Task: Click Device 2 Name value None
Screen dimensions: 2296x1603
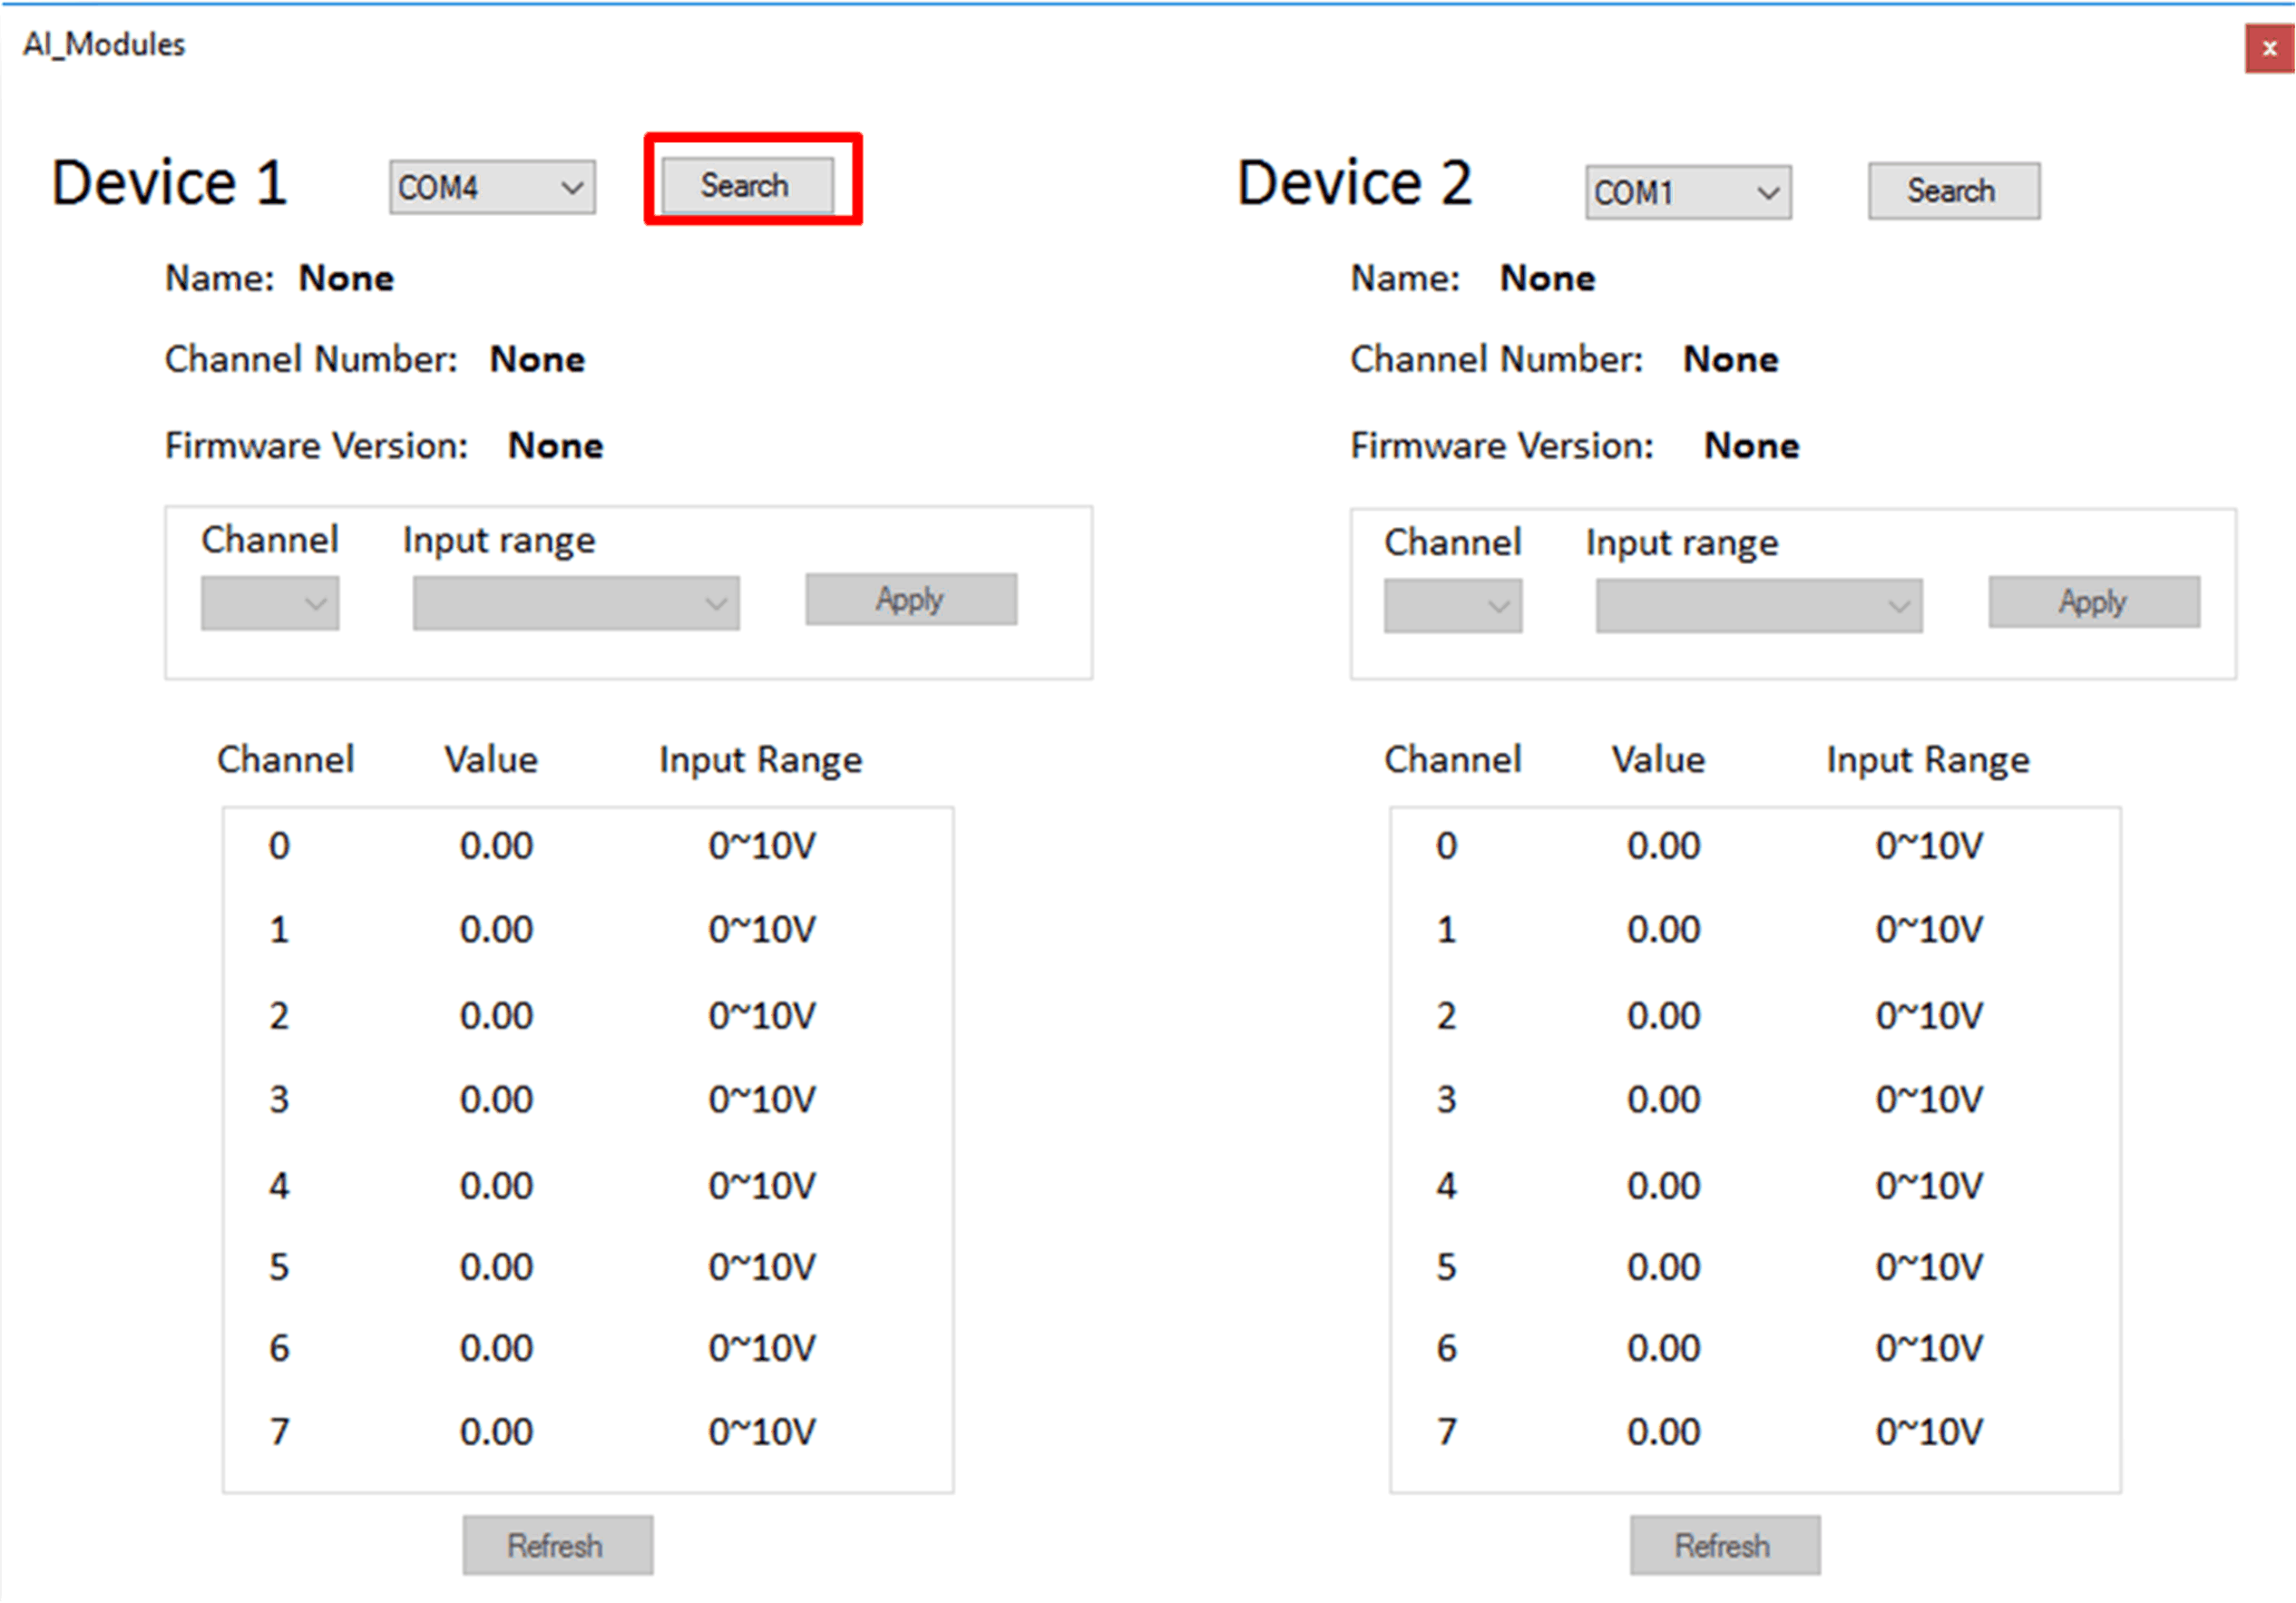Action: 1547,279
